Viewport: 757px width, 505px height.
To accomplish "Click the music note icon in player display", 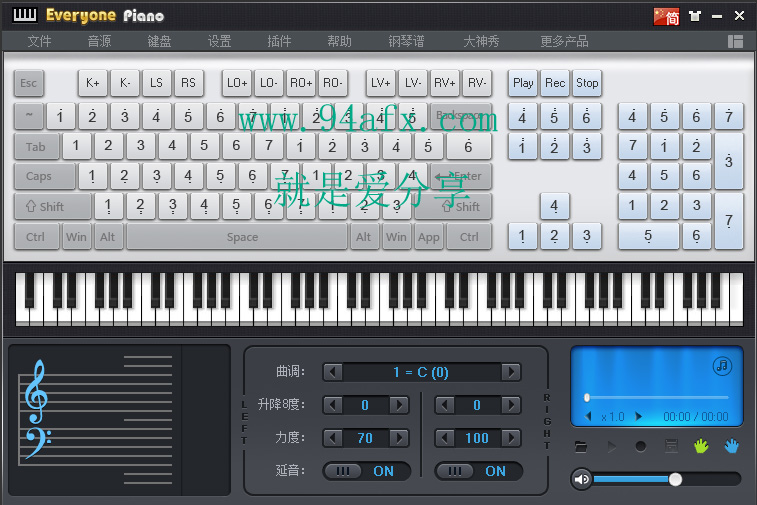I will 722,366.
